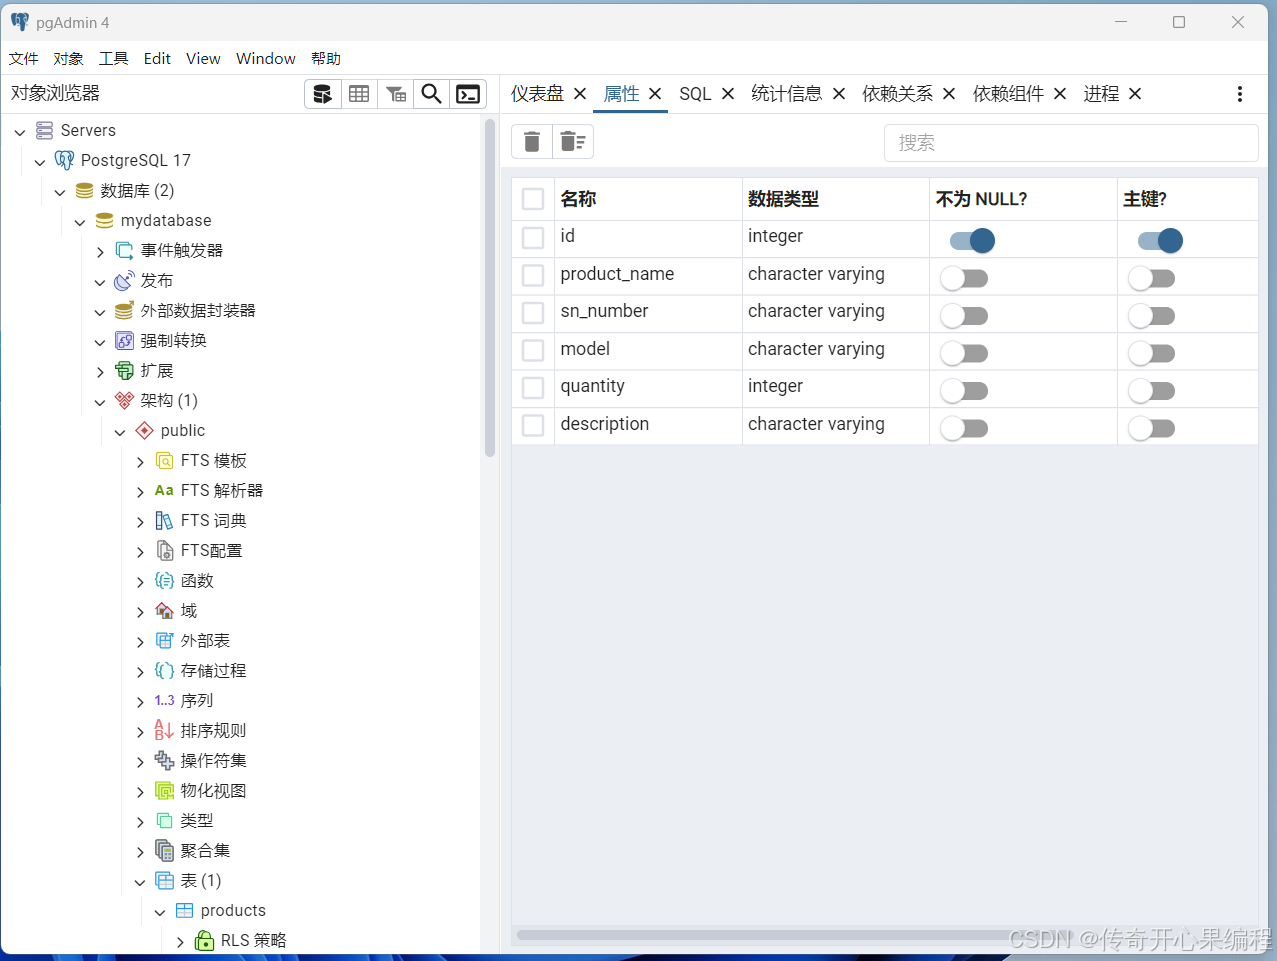Click the delete trash icon in properties toolbar
The width and height of the screenshot is (1277, 961).
pos(532,142)
